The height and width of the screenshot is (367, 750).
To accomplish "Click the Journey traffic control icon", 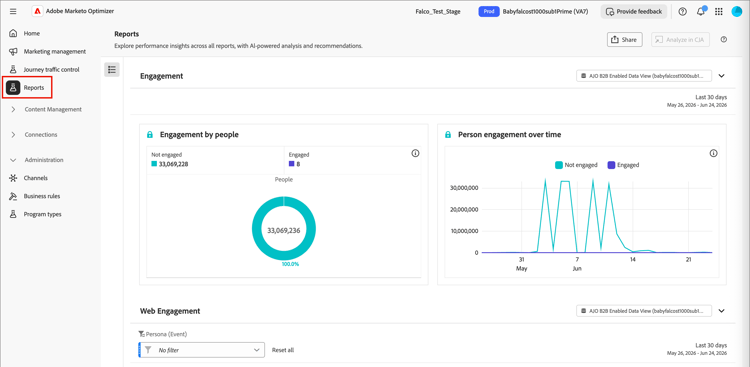I will click(x=13, y=69).
